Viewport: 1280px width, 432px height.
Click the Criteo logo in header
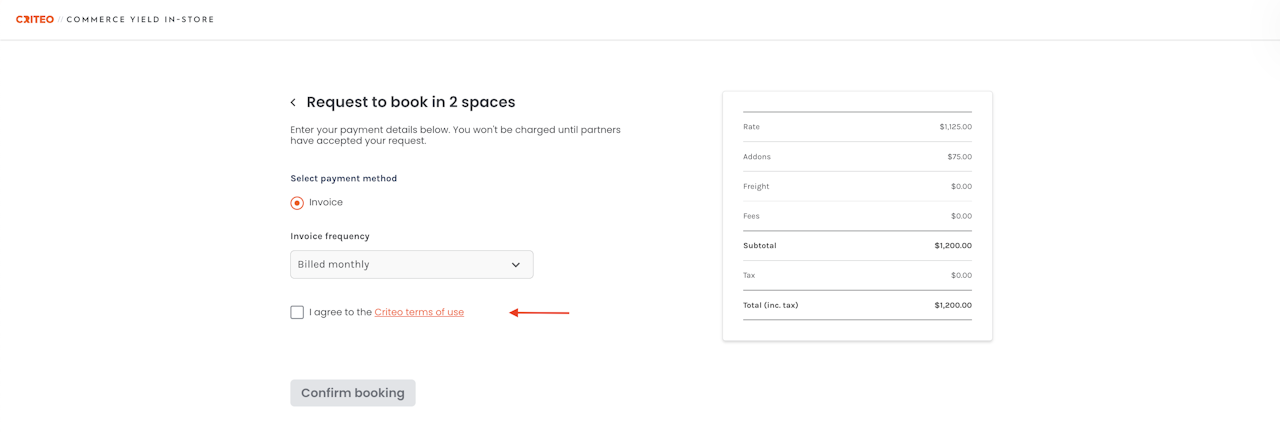tap(35, 19)
